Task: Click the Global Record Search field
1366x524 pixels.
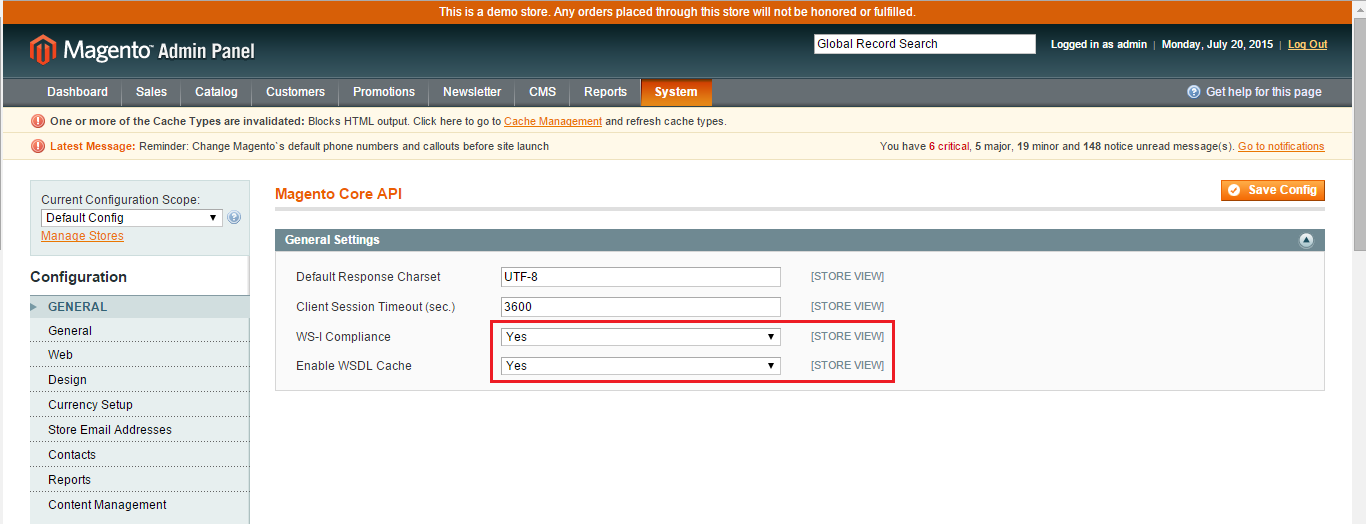Action: coord(925,44)
